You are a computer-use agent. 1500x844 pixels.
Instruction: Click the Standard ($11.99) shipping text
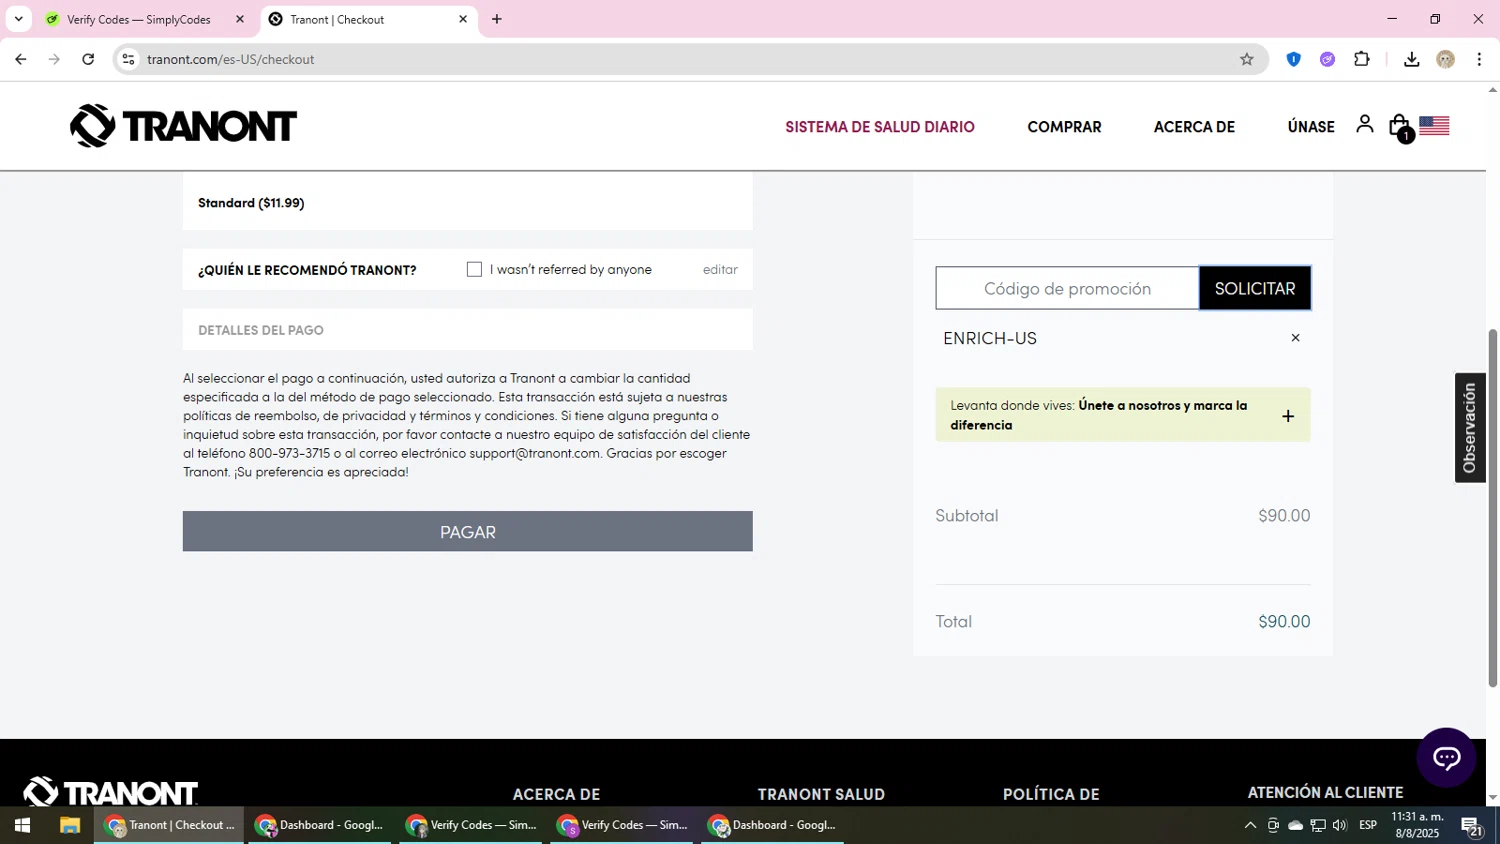click(251, 203)
